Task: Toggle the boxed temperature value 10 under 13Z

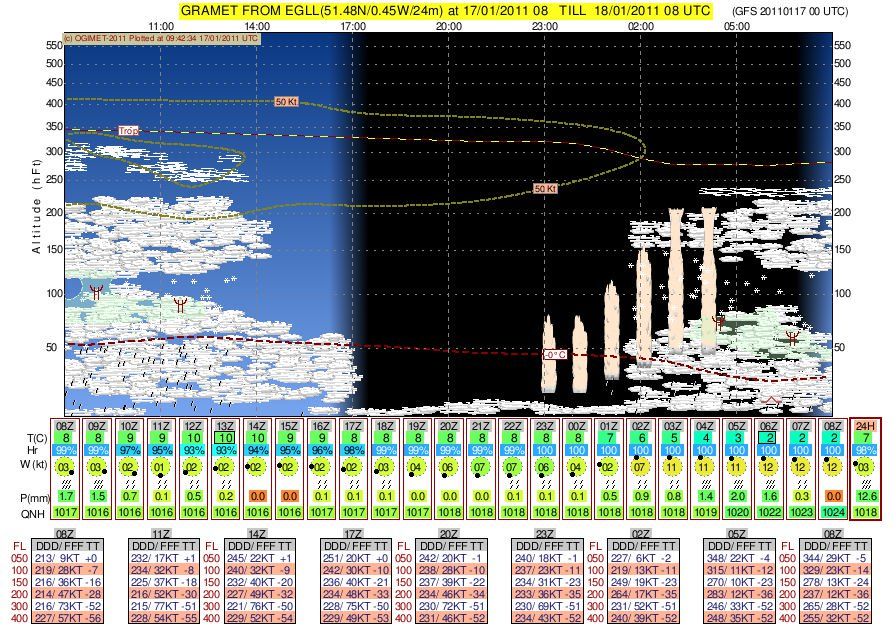Action: point(225,437)
